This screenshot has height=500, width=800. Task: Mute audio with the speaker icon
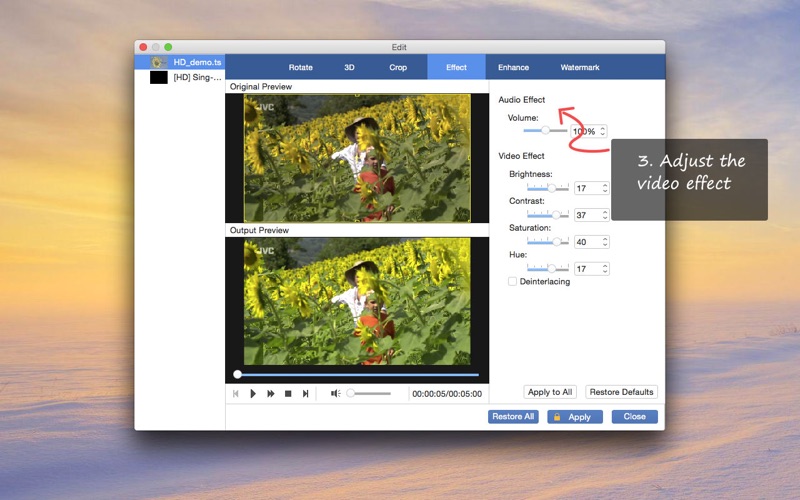[336, 394]
